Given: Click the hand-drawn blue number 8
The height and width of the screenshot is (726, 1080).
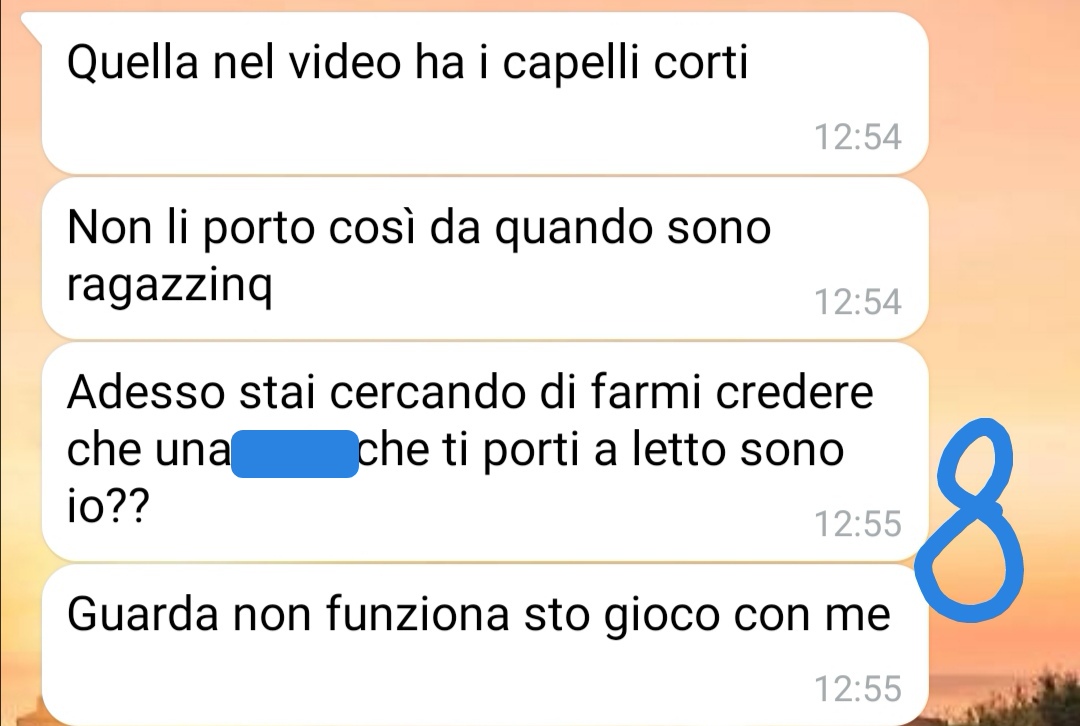Looking at the screenshot, I should tap(970, 521).
